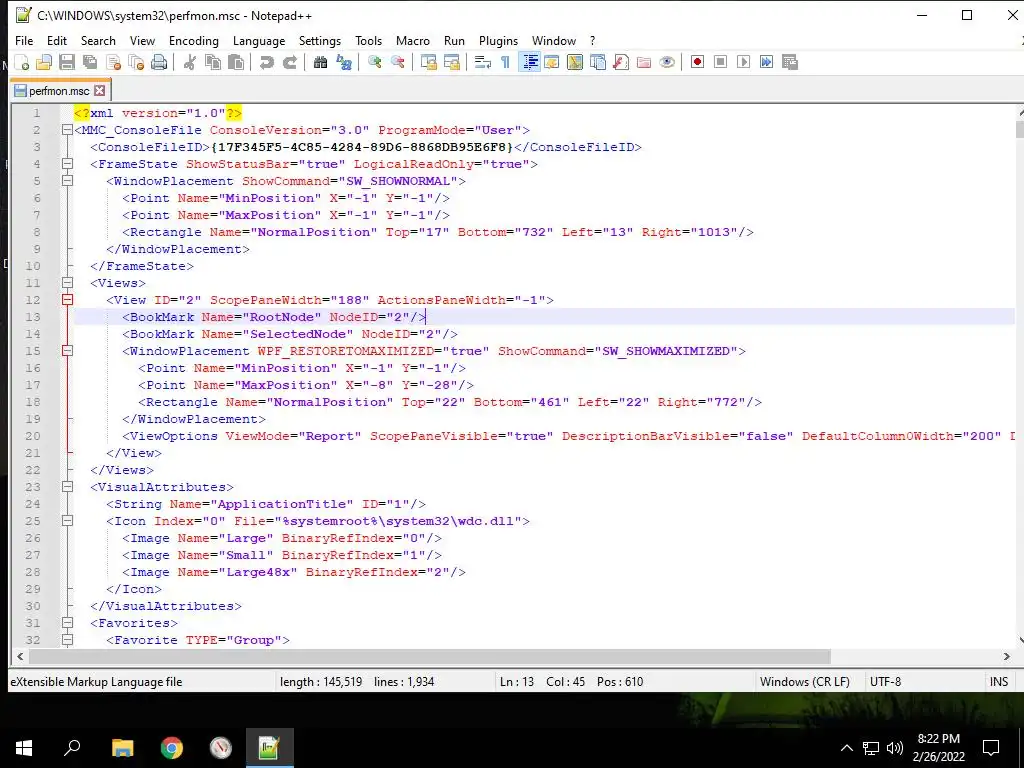Run macro multiple times icon
Viewport: 1024px width, 768px height.
(767, 62)
